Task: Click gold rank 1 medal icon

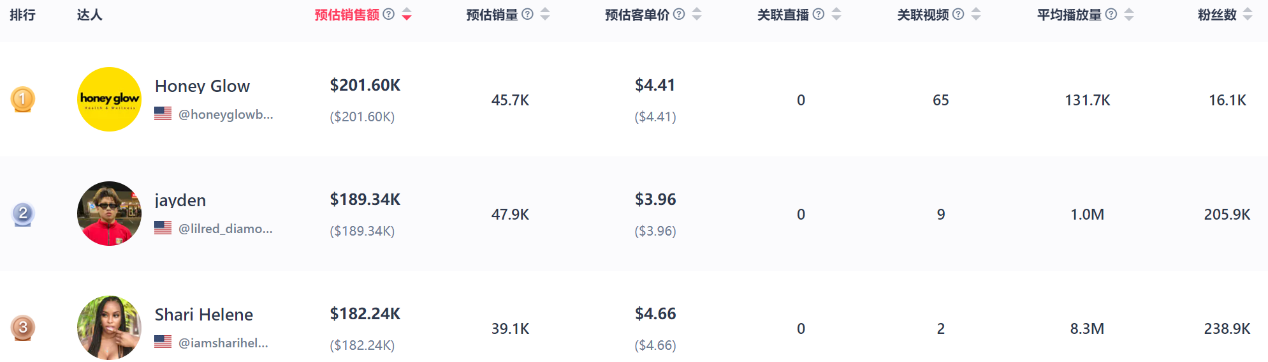Action: tap(23, 100)
